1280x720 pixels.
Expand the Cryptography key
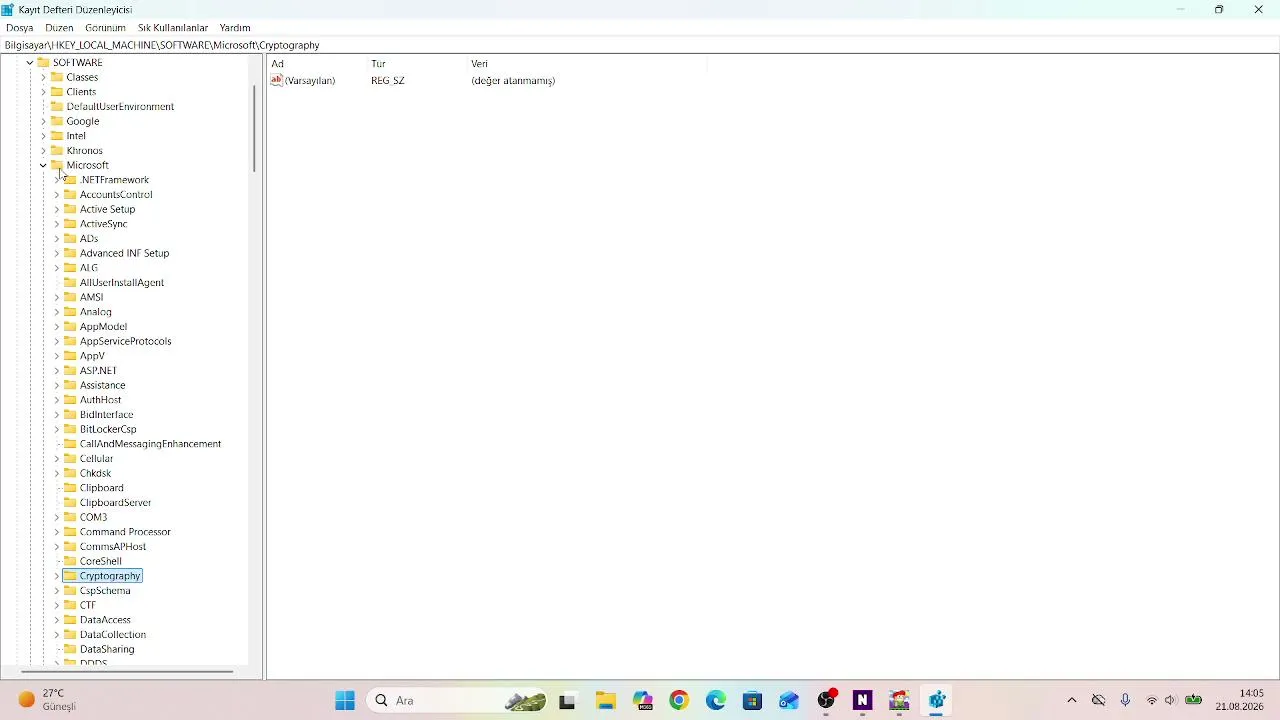point(57,576)
